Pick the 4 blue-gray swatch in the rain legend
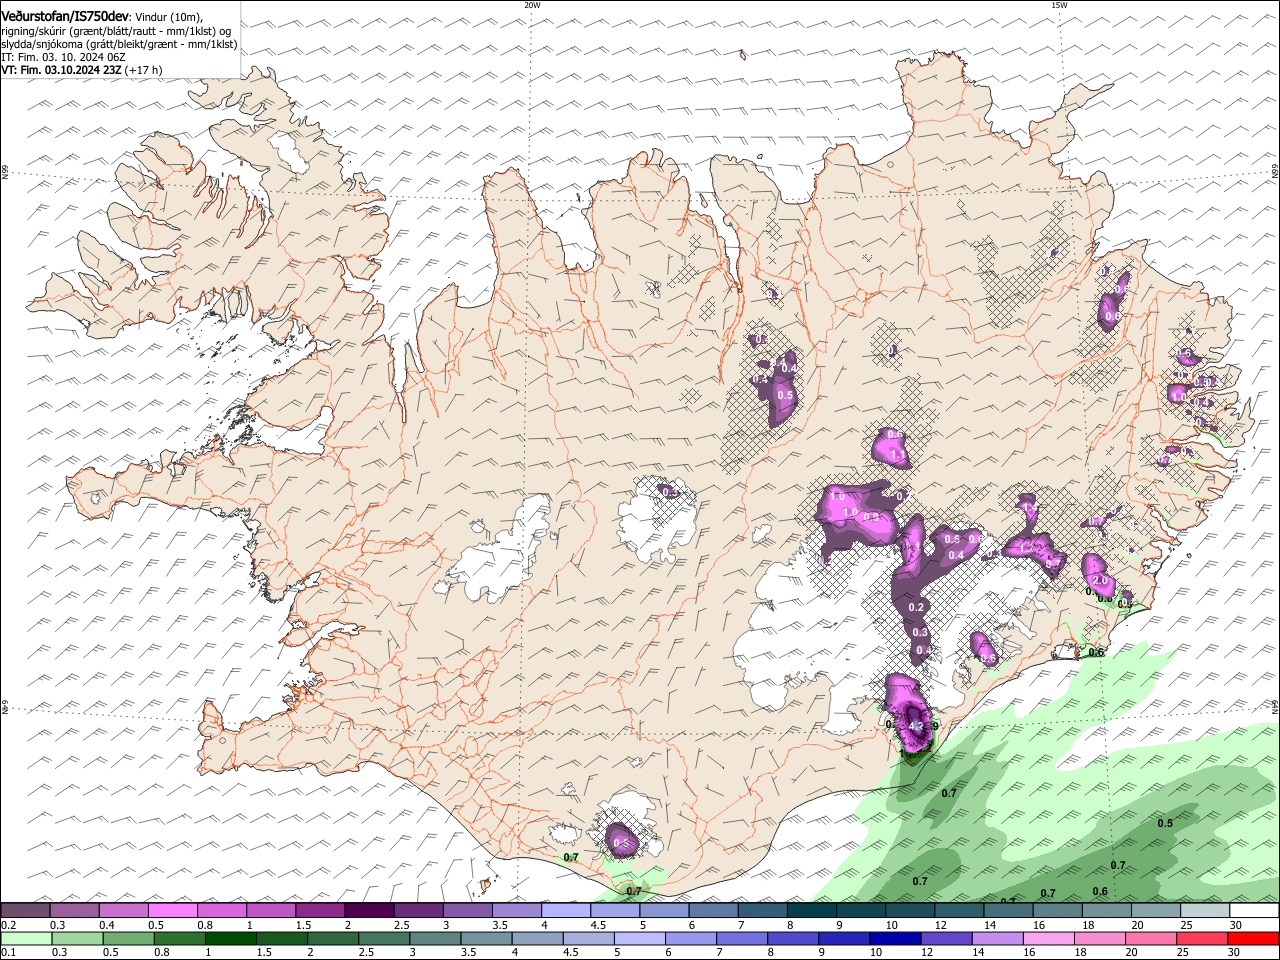Image resolution: width=1280 pixels, height=960 pixels. [537, 938]
